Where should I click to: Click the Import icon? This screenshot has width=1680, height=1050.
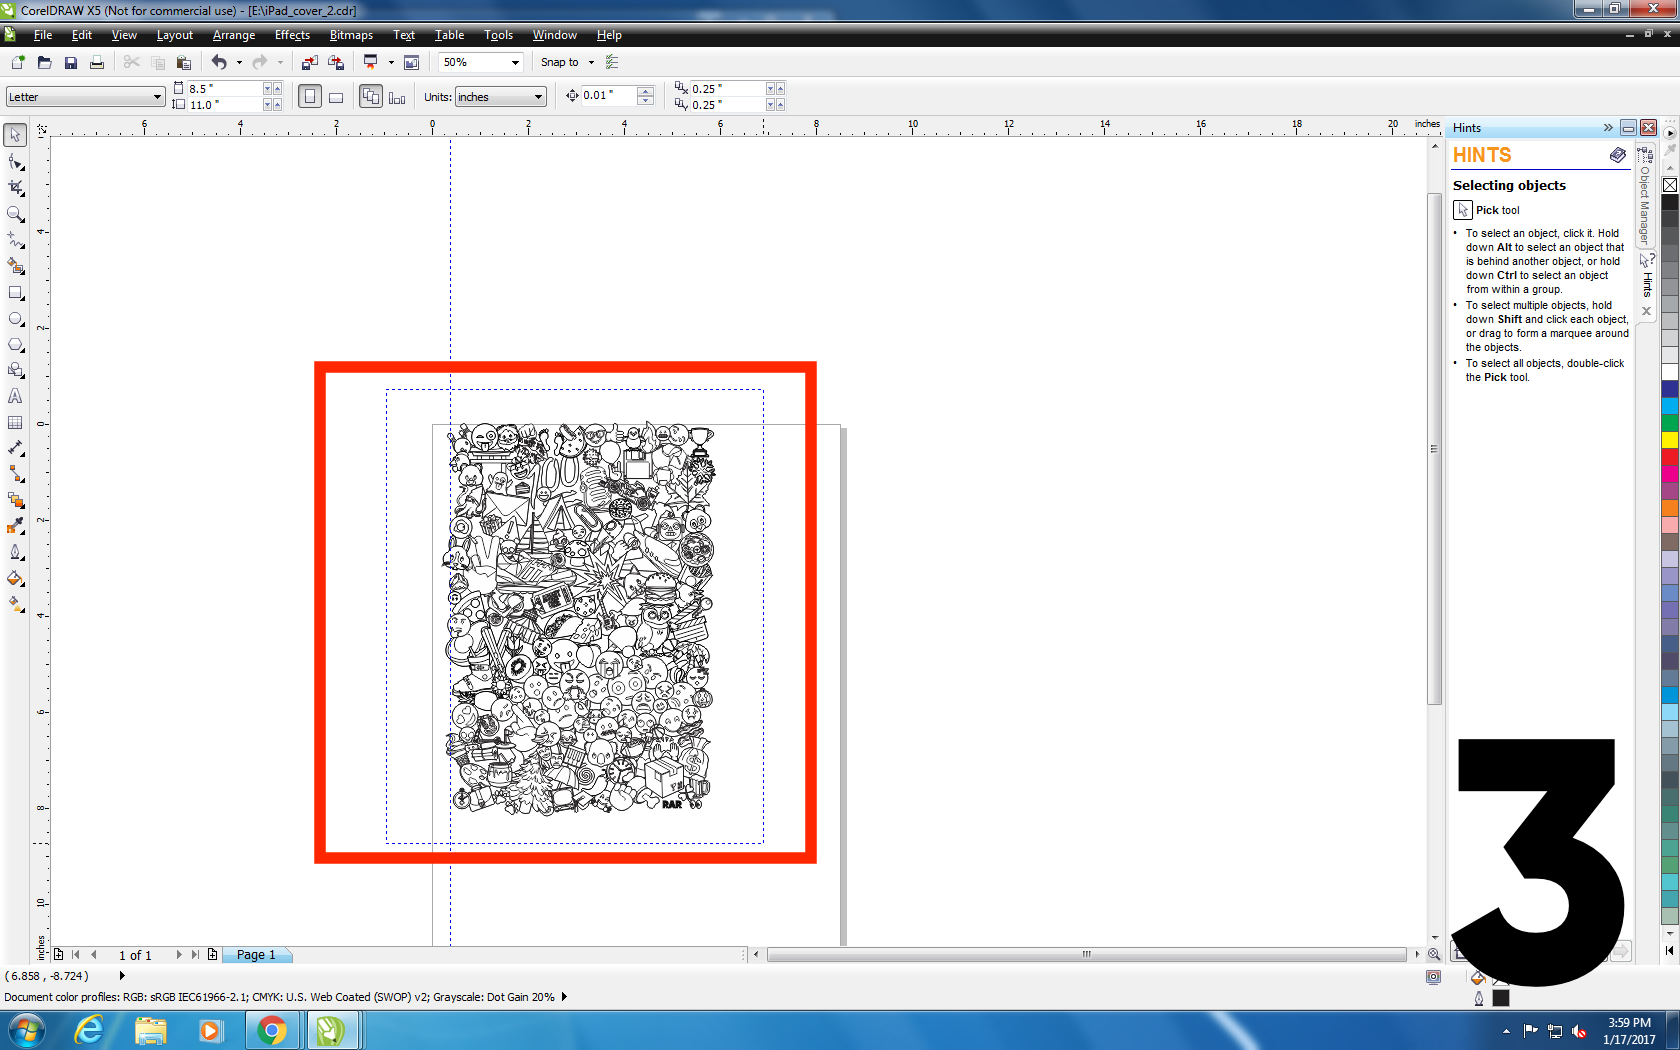310,62
